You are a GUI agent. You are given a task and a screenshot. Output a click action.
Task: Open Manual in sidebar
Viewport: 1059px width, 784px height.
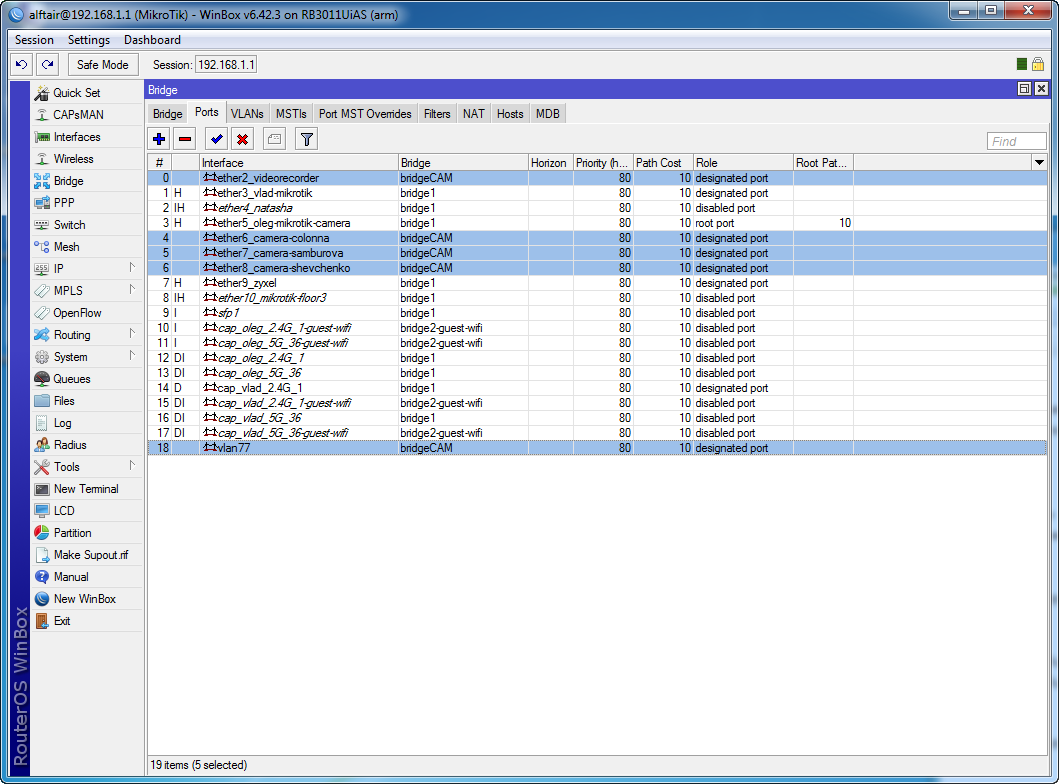pos(87,577)
